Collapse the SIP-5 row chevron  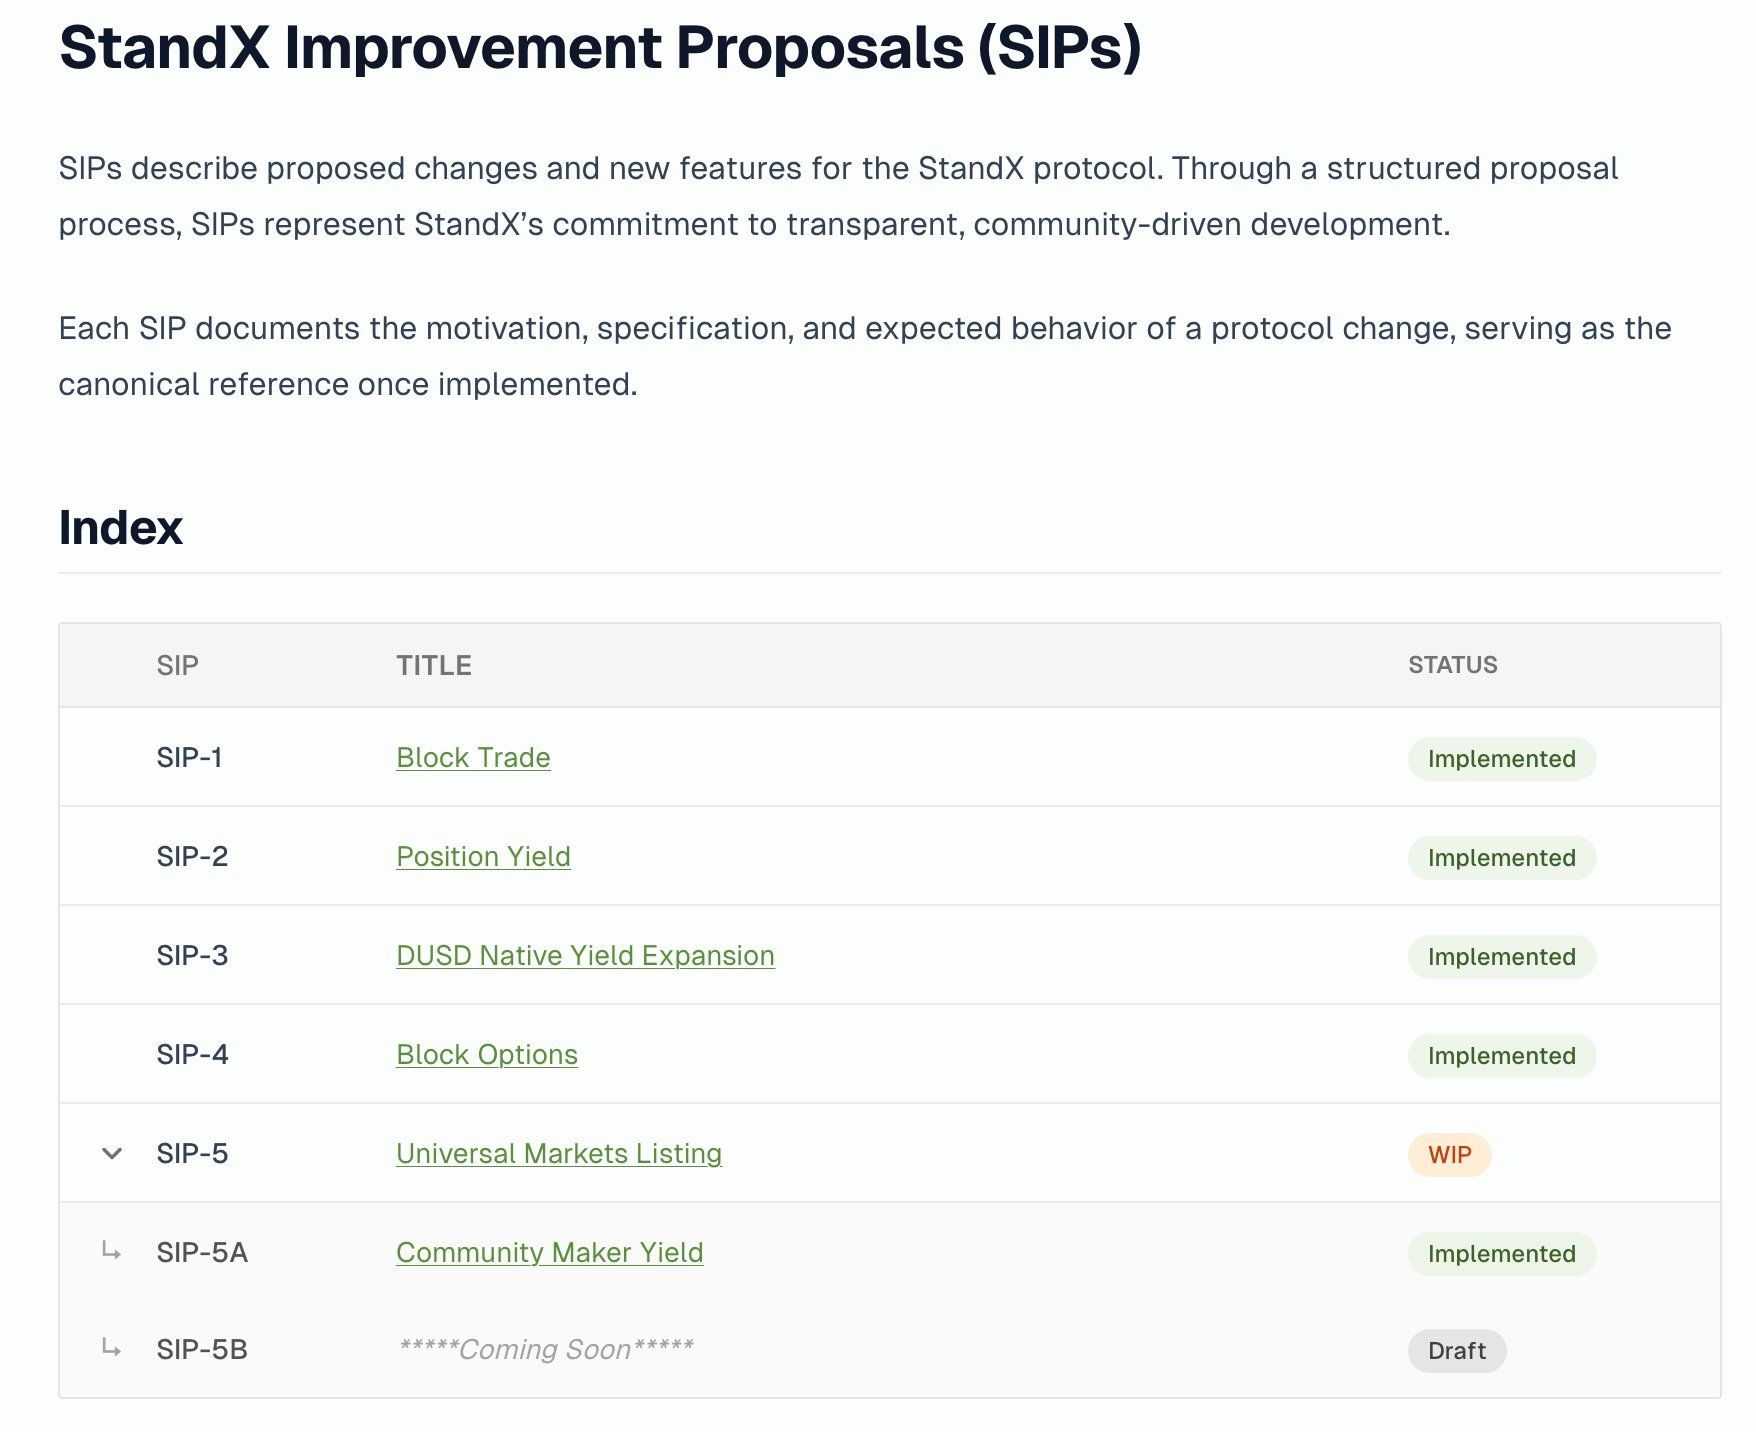[112, 1153]
